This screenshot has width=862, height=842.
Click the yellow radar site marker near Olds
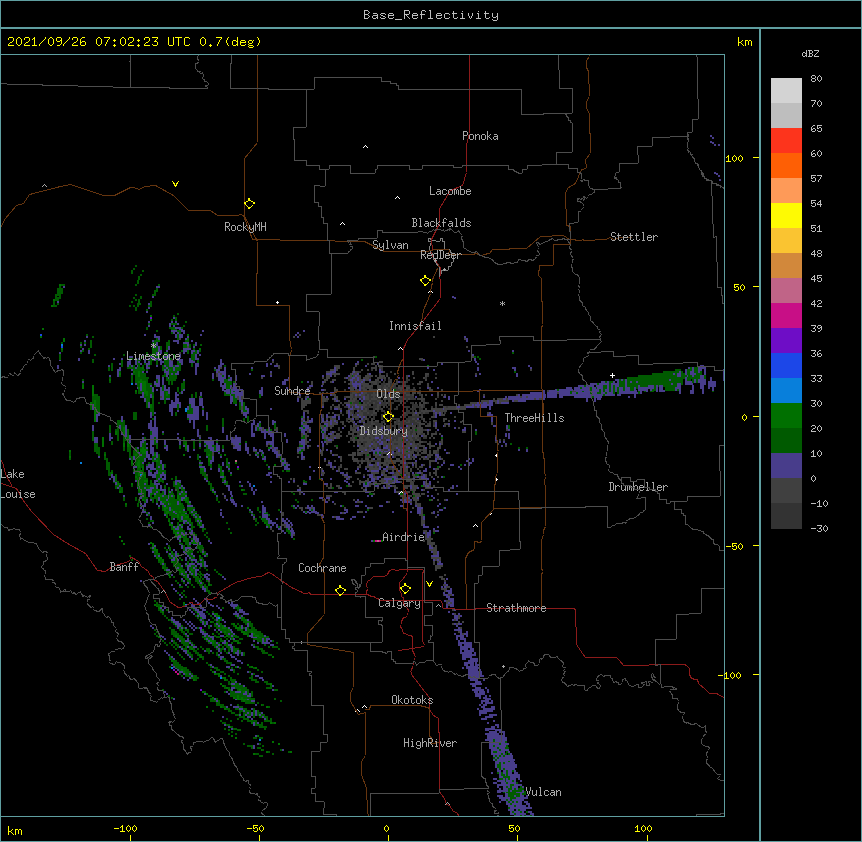[x=388, y=417]
